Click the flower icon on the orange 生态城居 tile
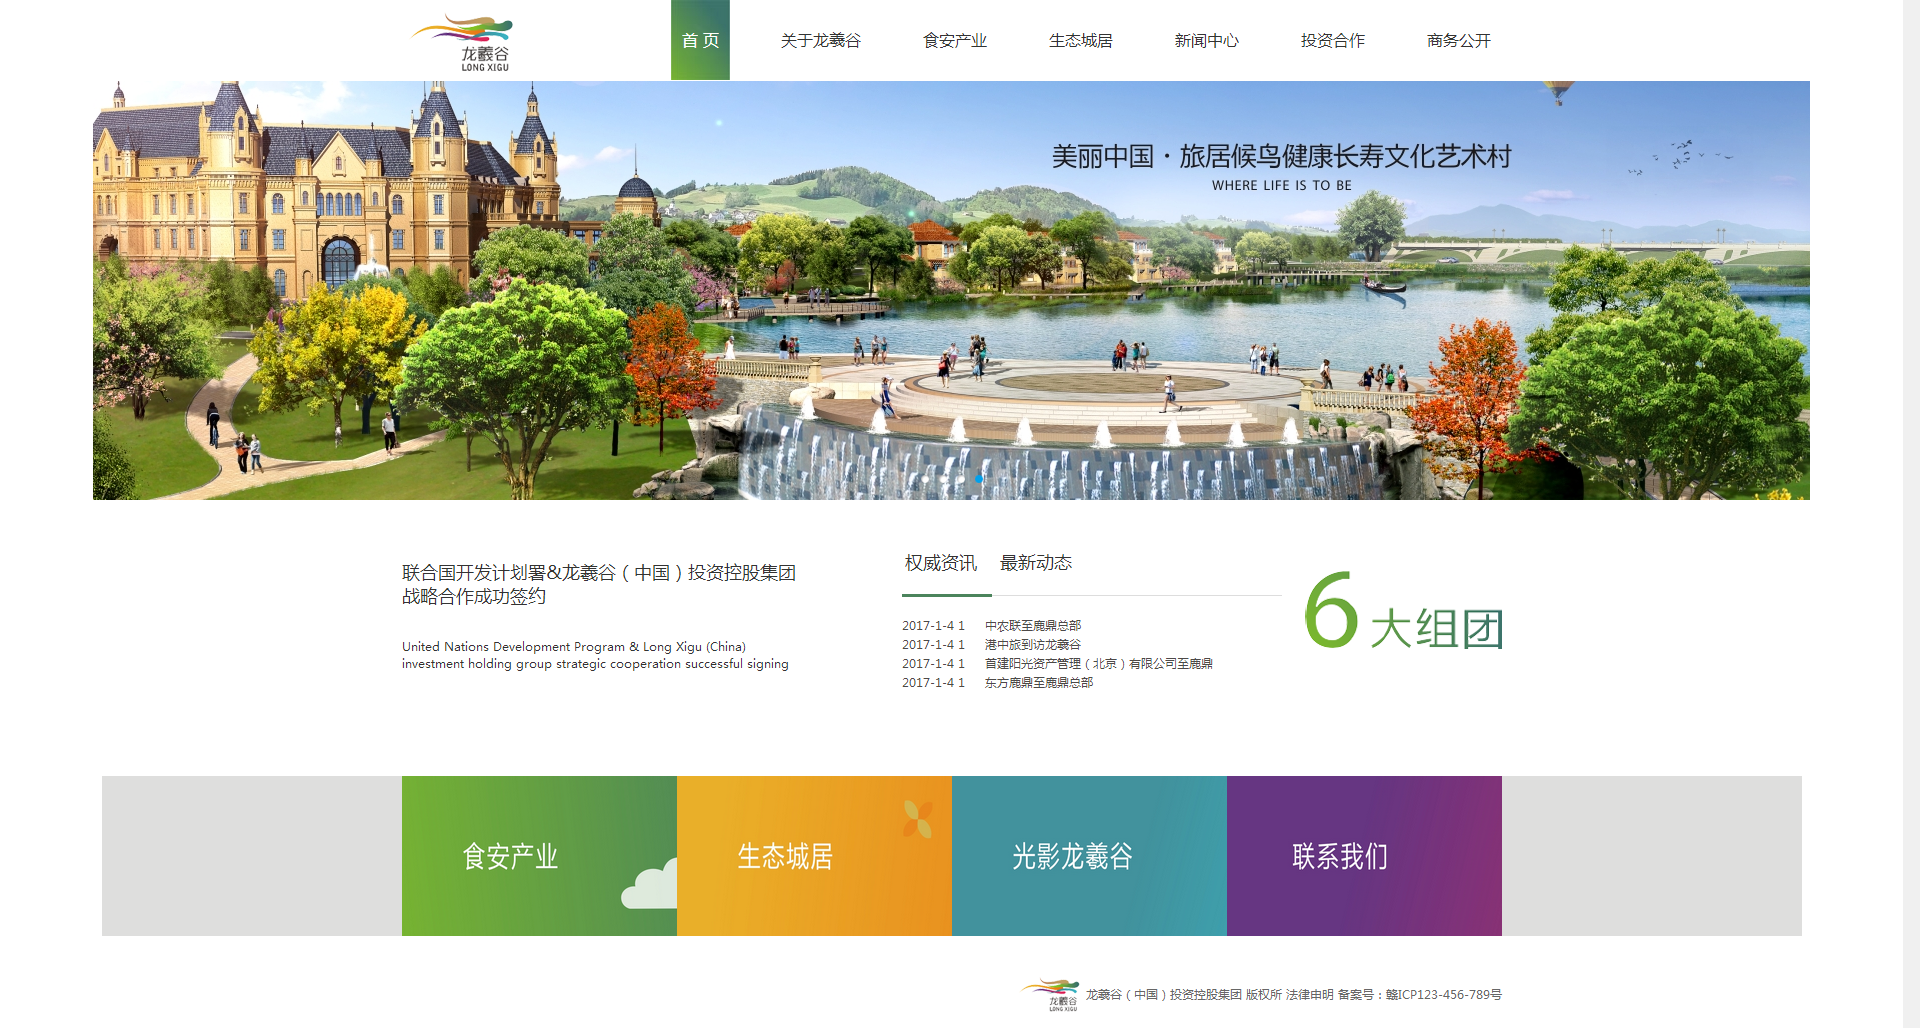The width and height of the screenshot is (1920, 1028). [x=917, y=819]
